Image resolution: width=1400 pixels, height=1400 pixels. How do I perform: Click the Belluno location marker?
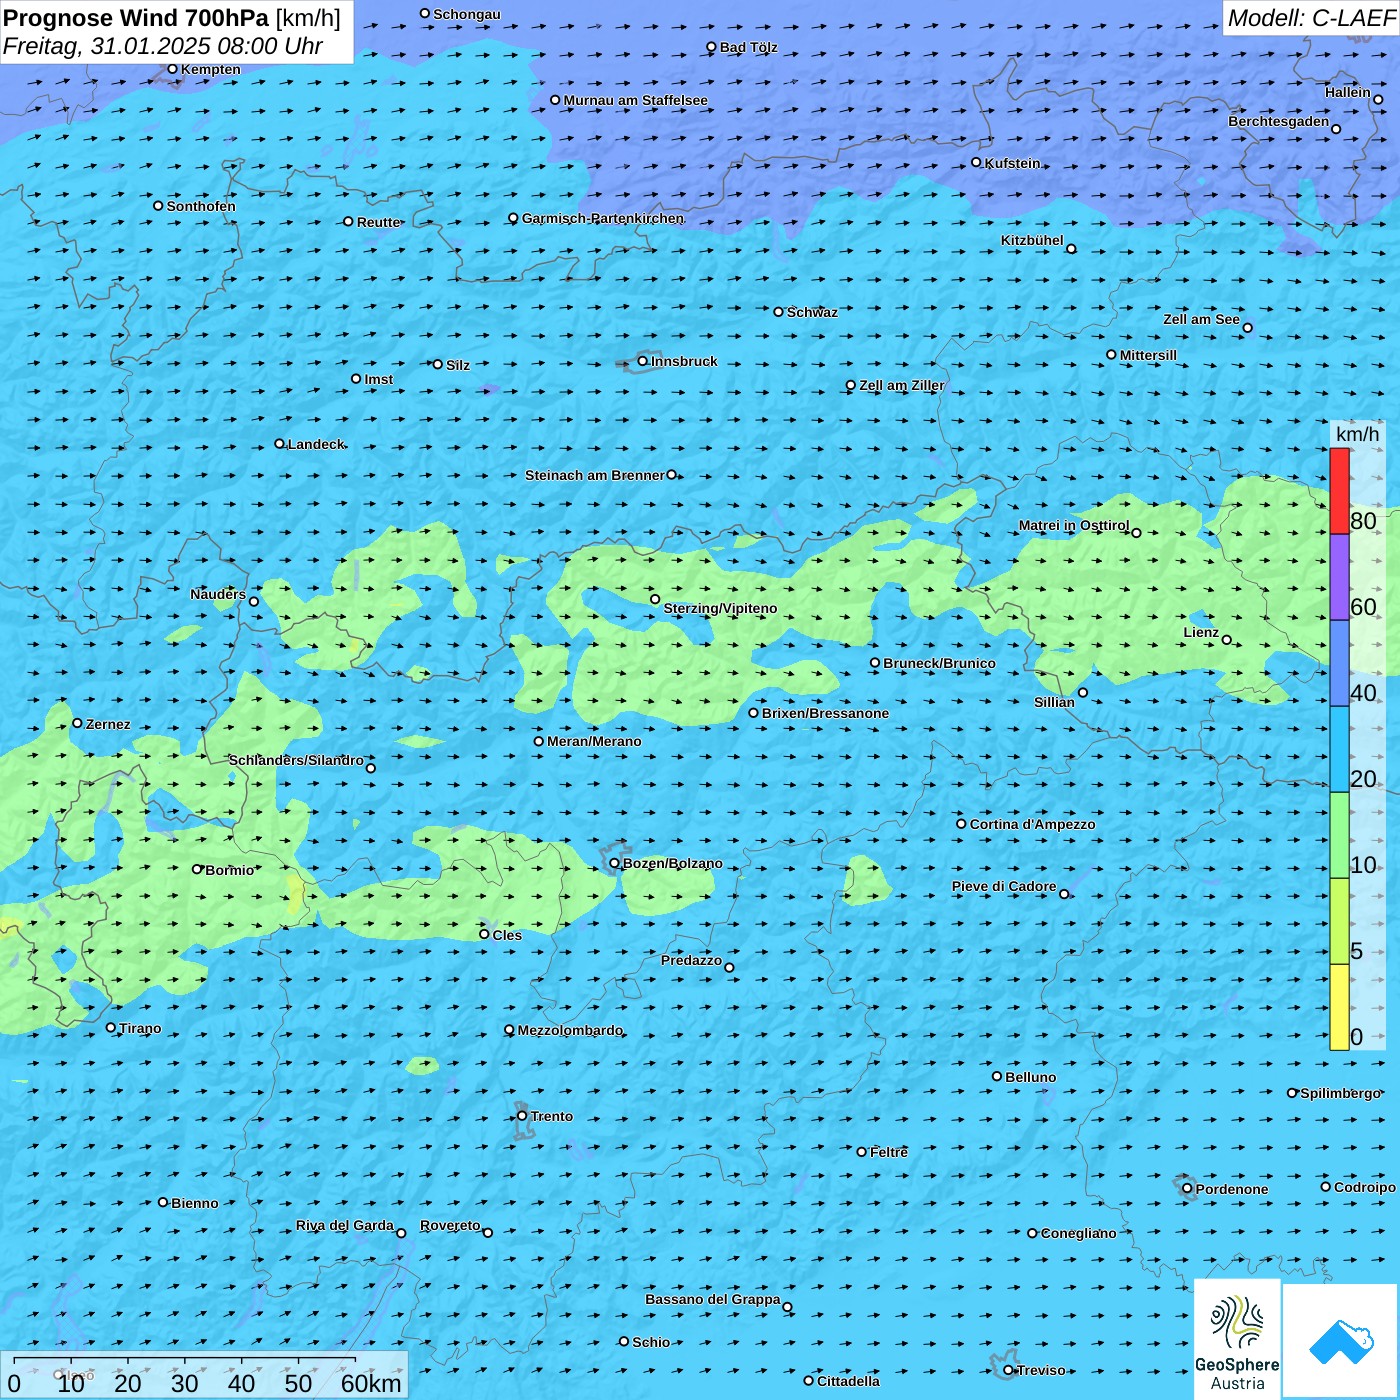[x=997, y=1076]
